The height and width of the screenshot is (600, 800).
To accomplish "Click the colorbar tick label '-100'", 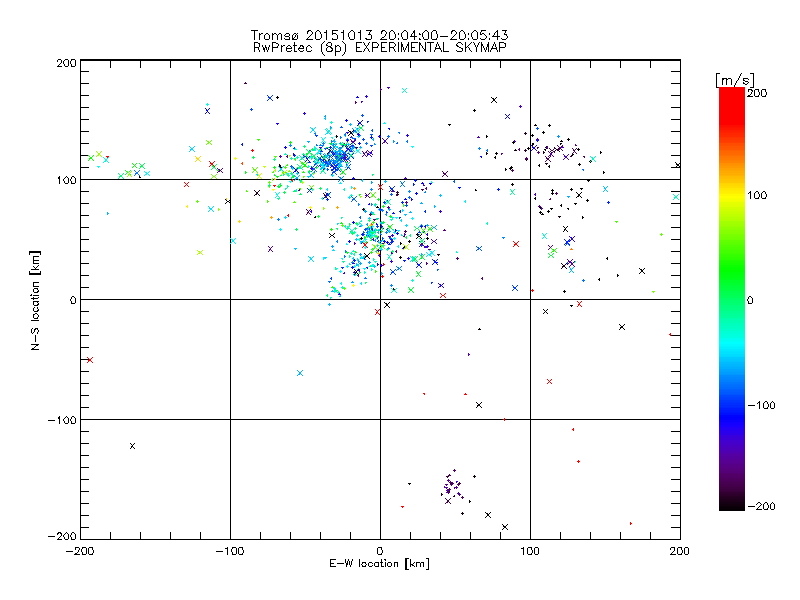I will pyautogui.click(x=761, y=405).
